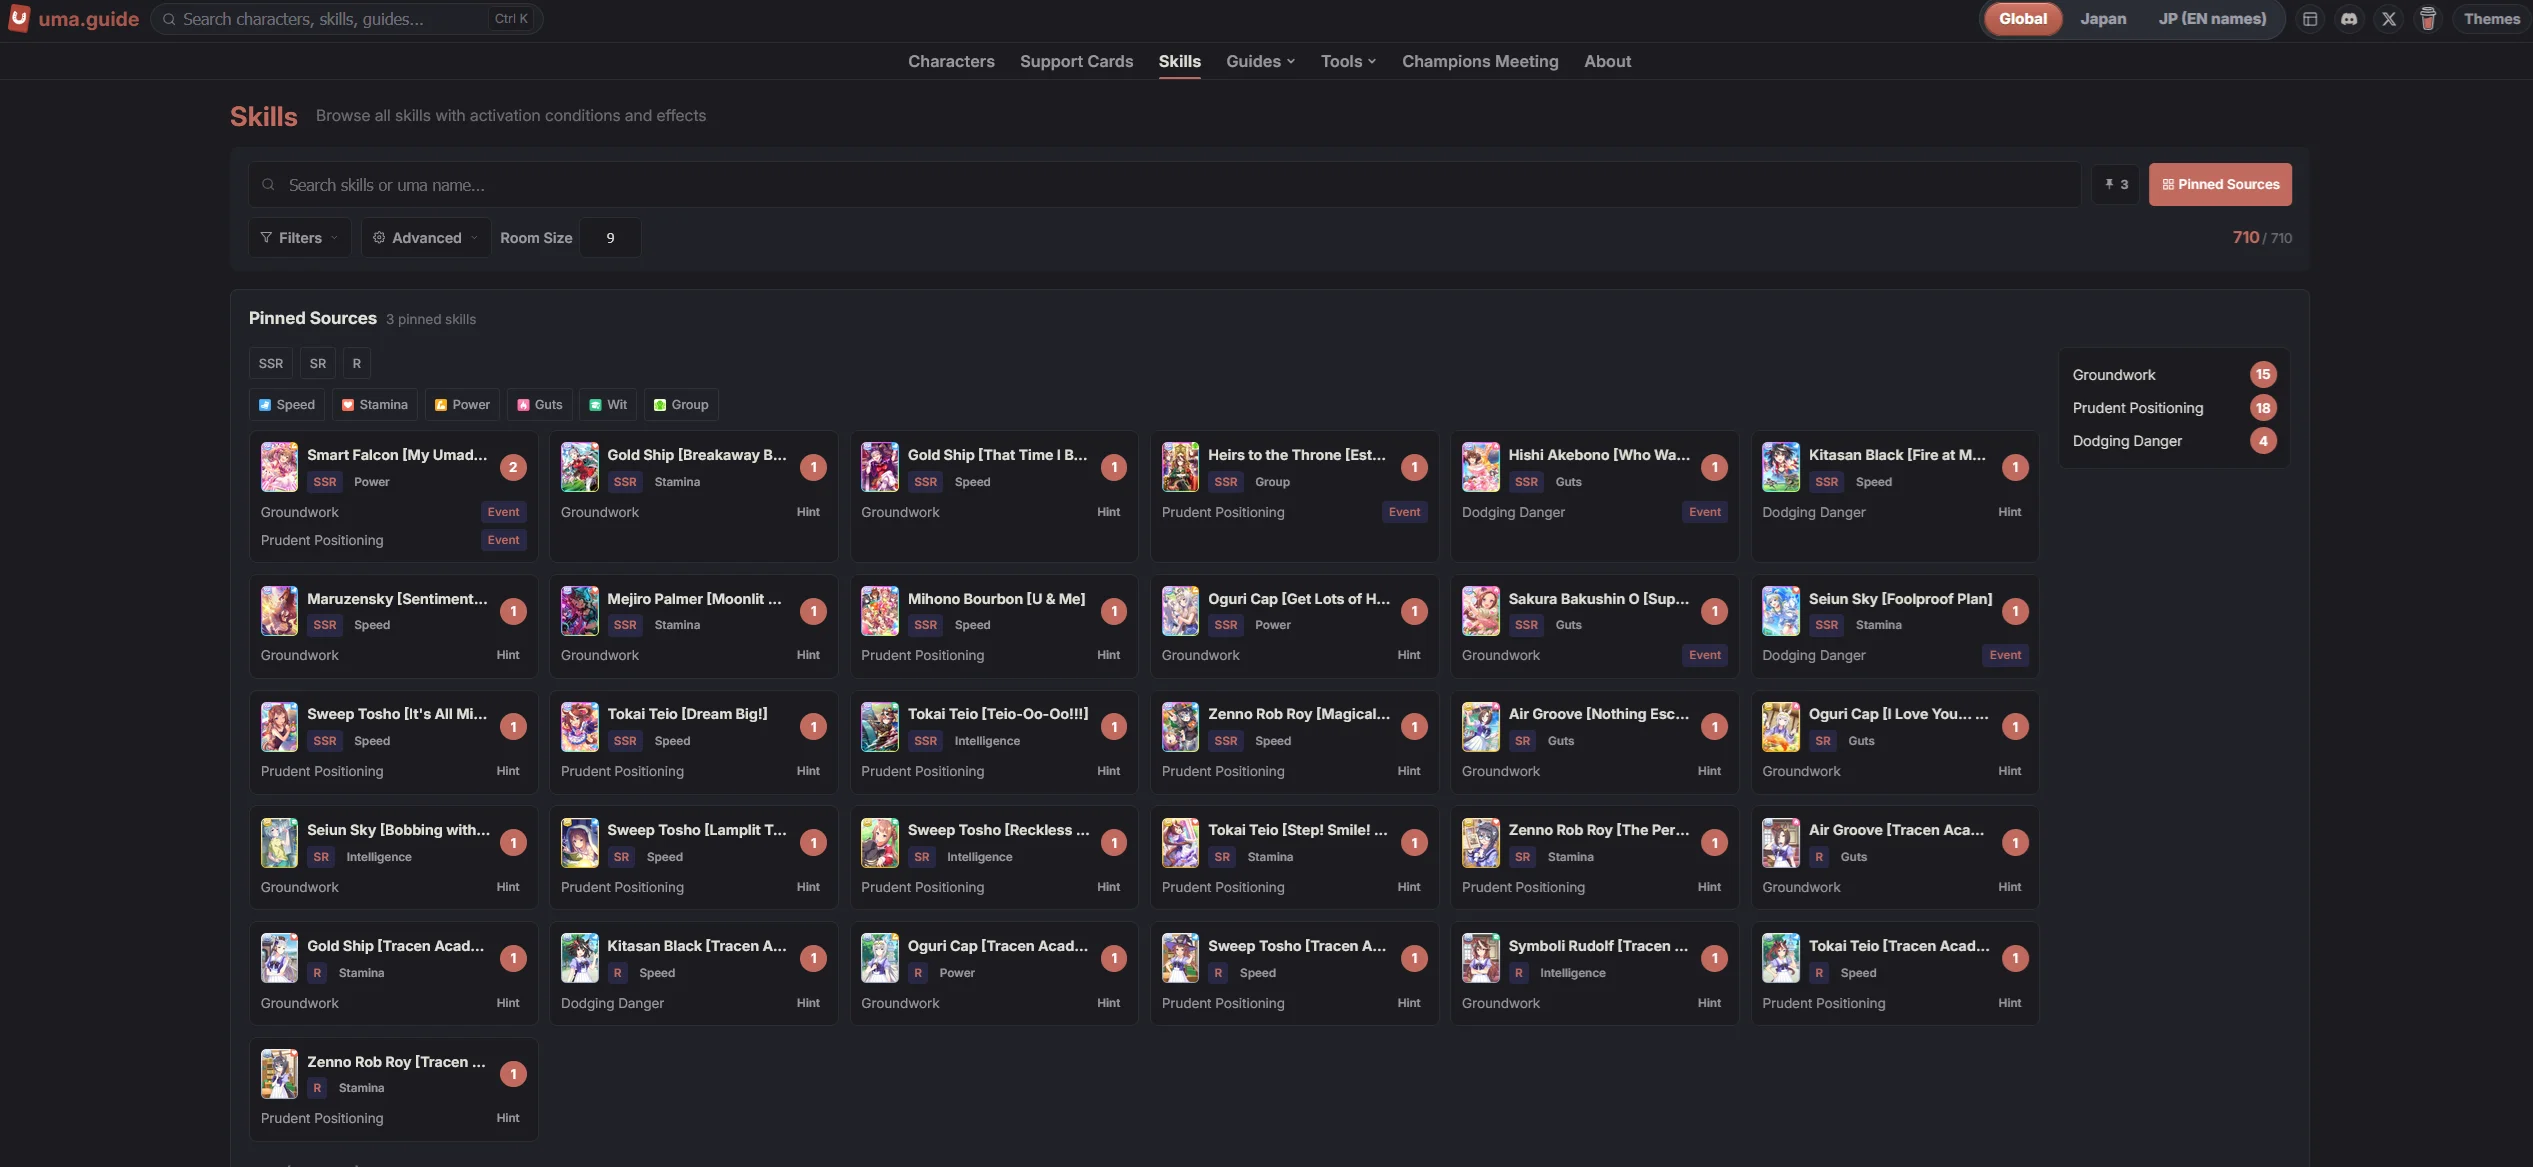Click the Smart Falcon card thumbnail
Screen dimensions: 2533x1167
(279, 467)
